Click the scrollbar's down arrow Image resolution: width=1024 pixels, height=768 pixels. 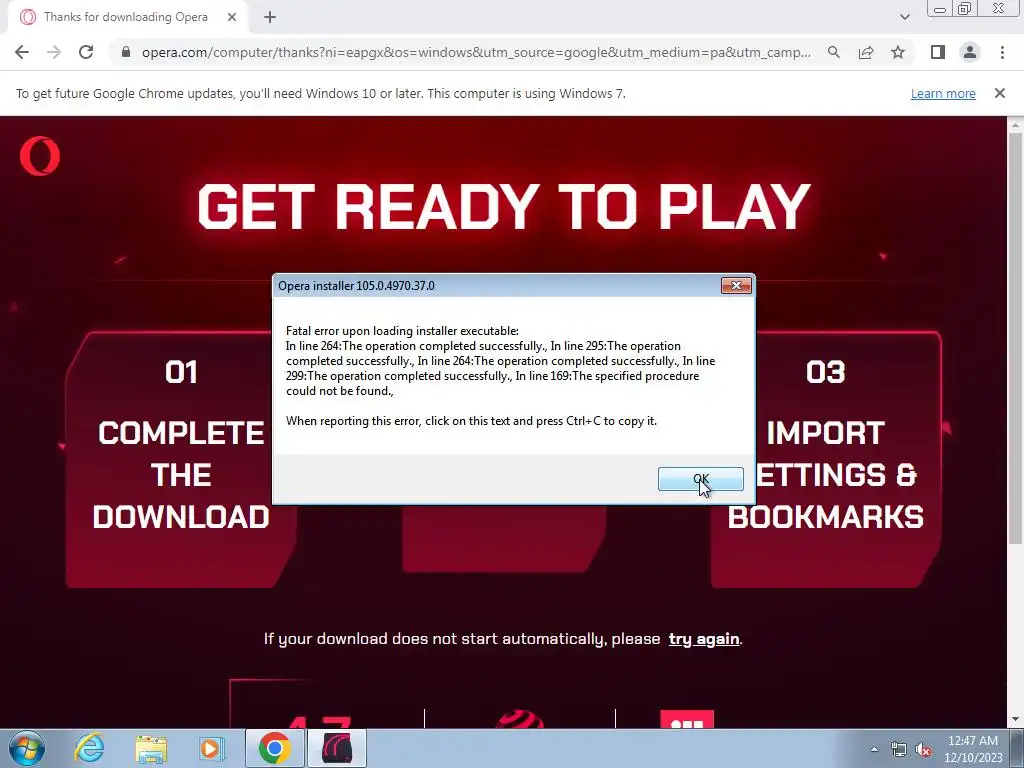[x=1015, y=719]
